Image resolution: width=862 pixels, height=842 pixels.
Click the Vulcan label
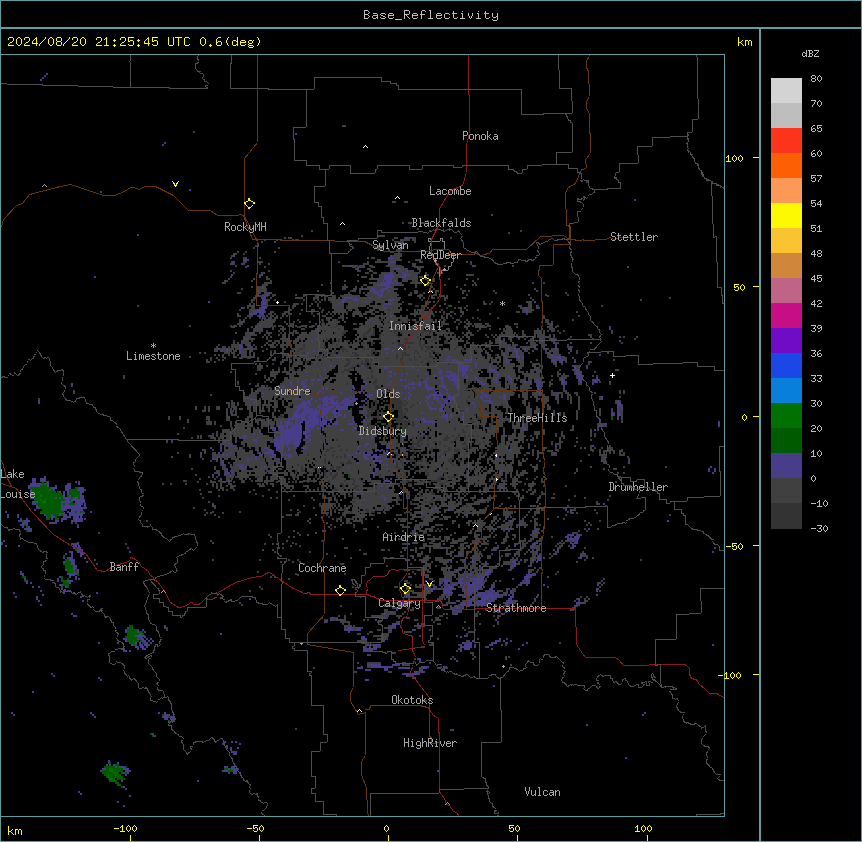pyautogui.click(x=542, y=792)
